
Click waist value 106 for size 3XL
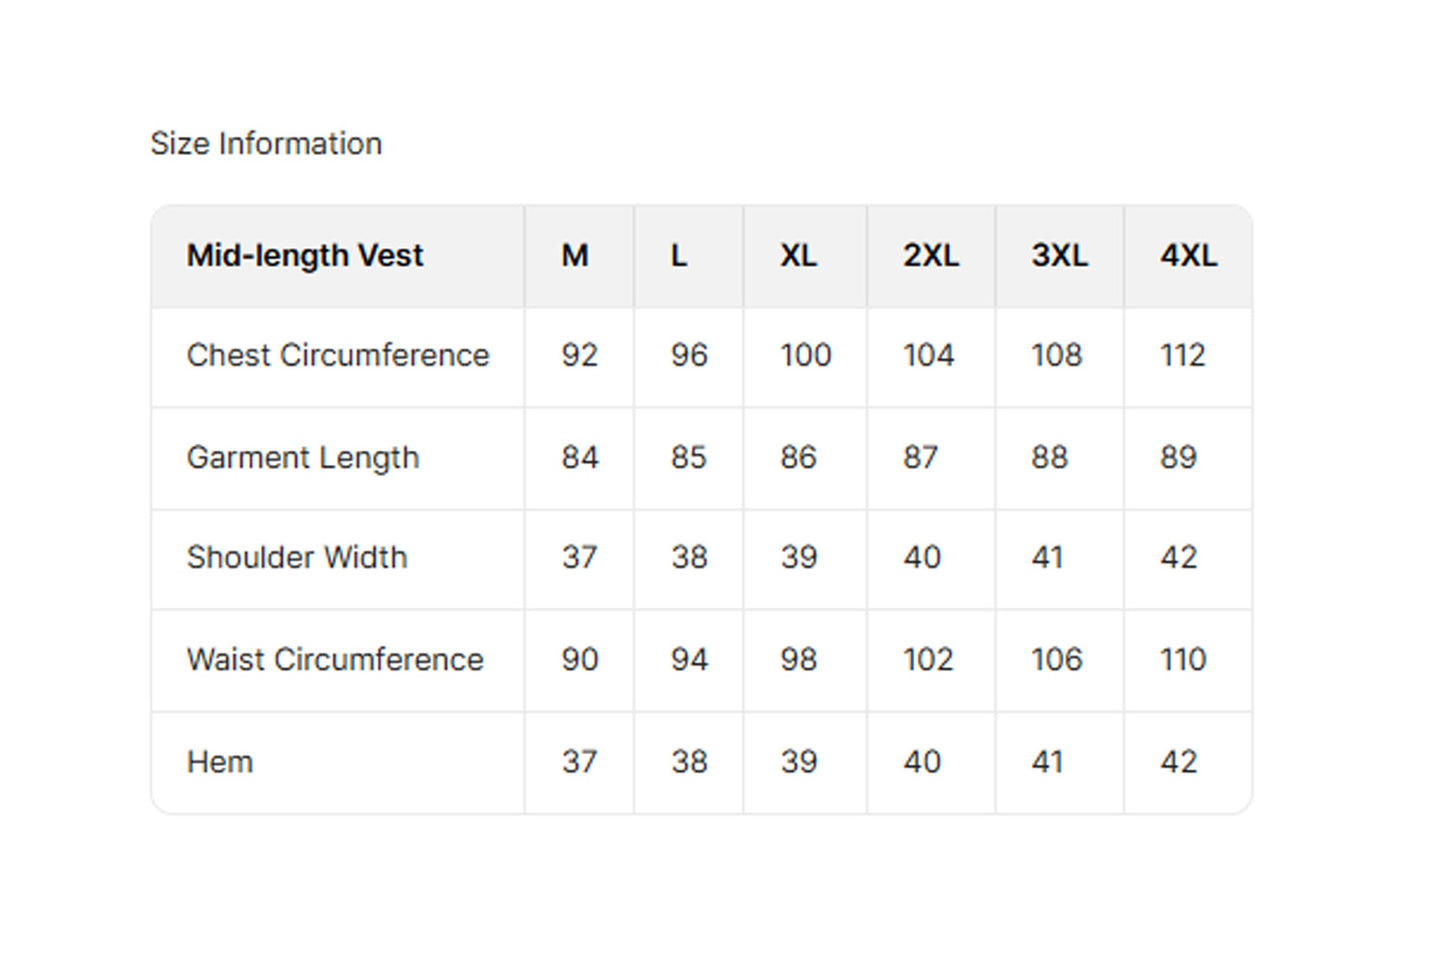click(1057, 660)
